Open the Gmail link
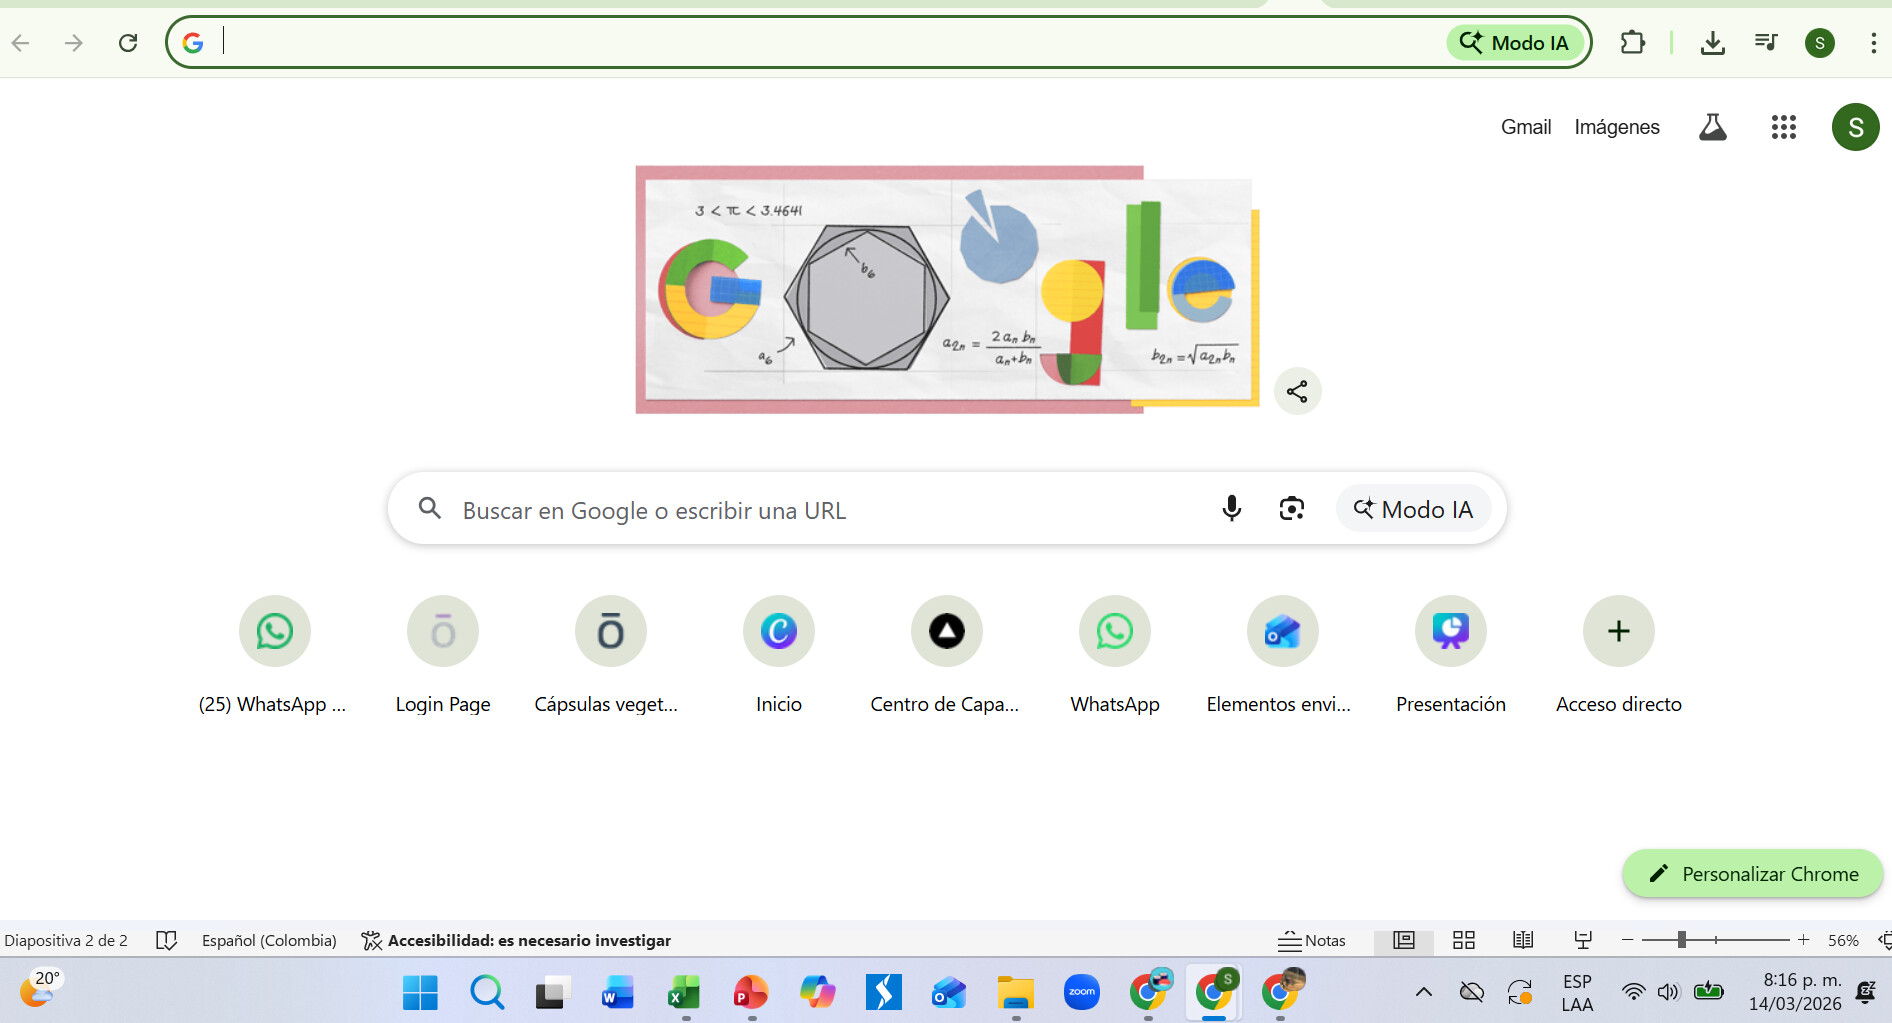The width and height of the screenshot is (1892, 1023). 1525,127
